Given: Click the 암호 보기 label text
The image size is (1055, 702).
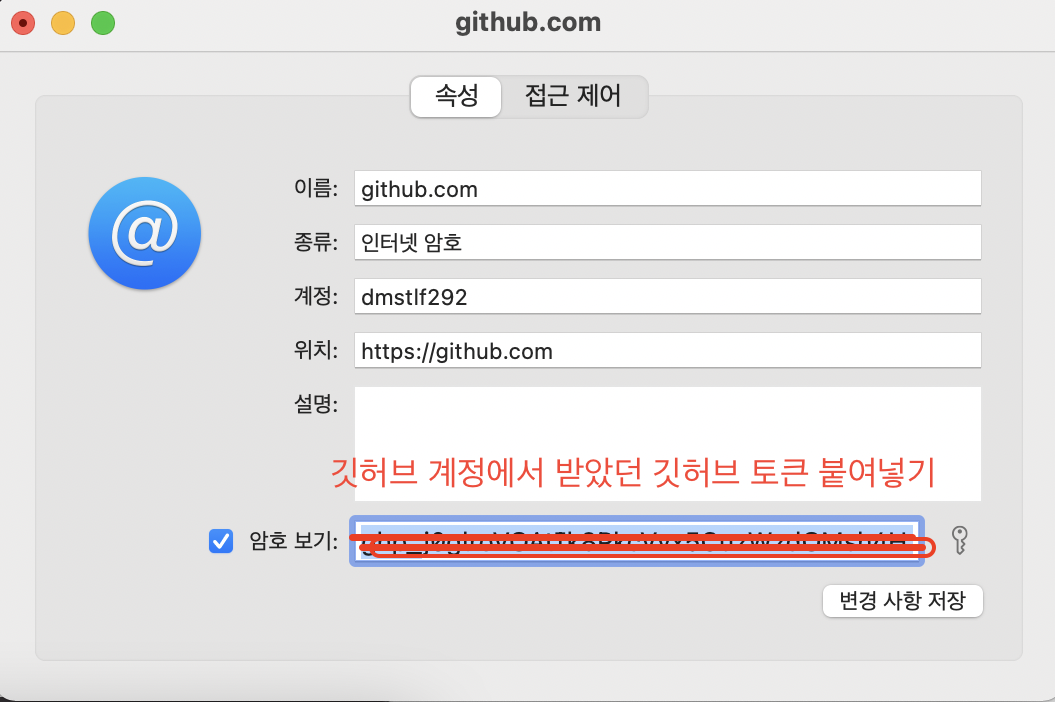Looking at the screenshot, I should pyautogui.click(x=293, y=540).
